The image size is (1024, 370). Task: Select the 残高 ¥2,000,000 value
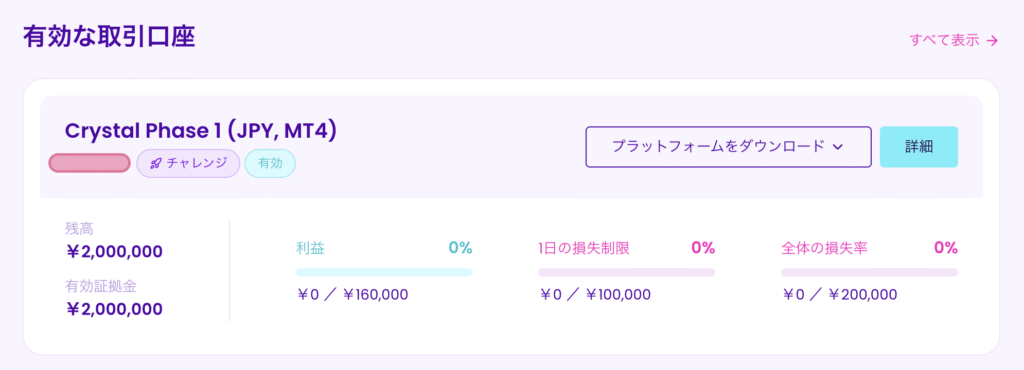[114, 252]
